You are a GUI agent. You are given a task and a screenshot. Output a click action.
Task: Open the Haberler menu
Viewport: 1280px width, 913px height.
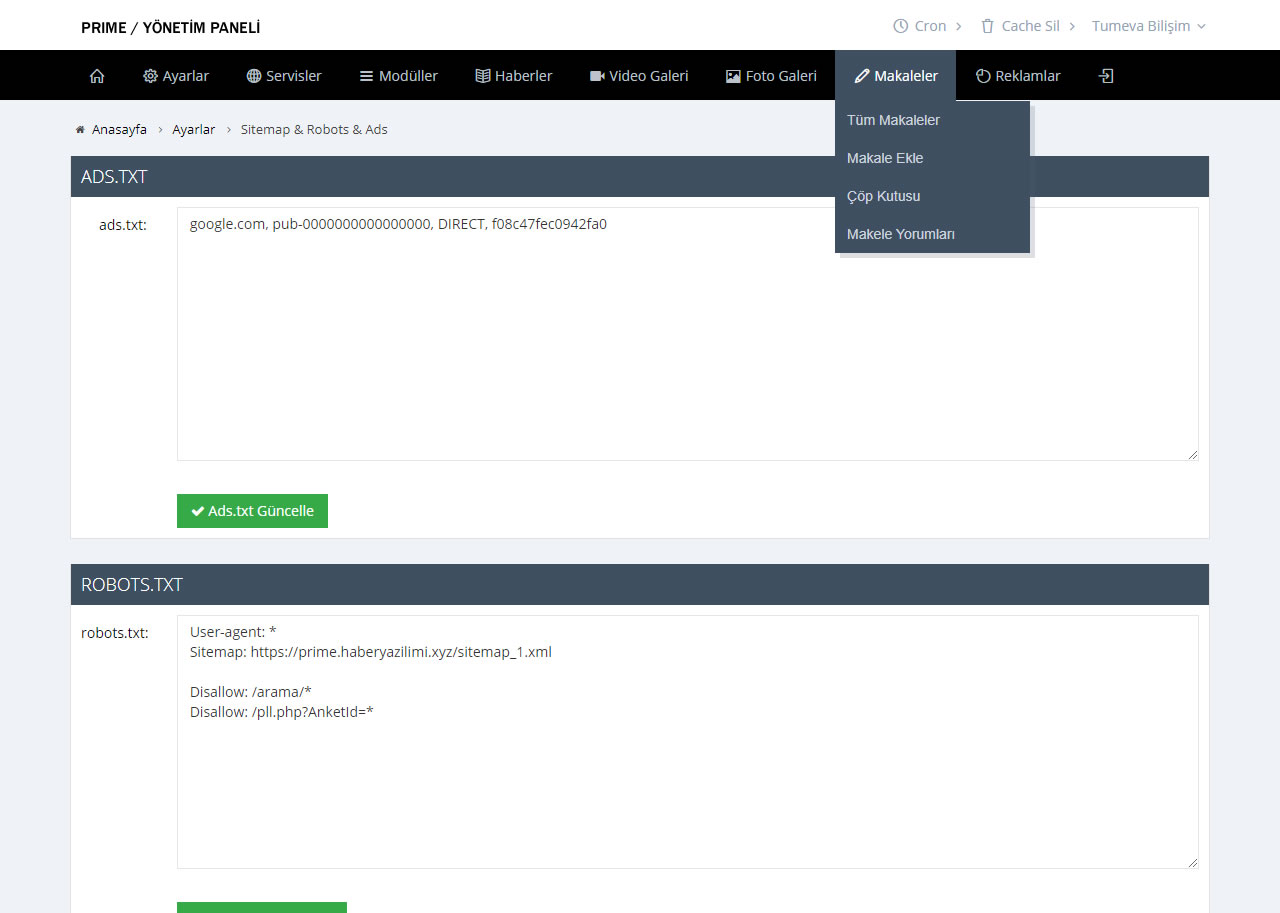(514, 76)
